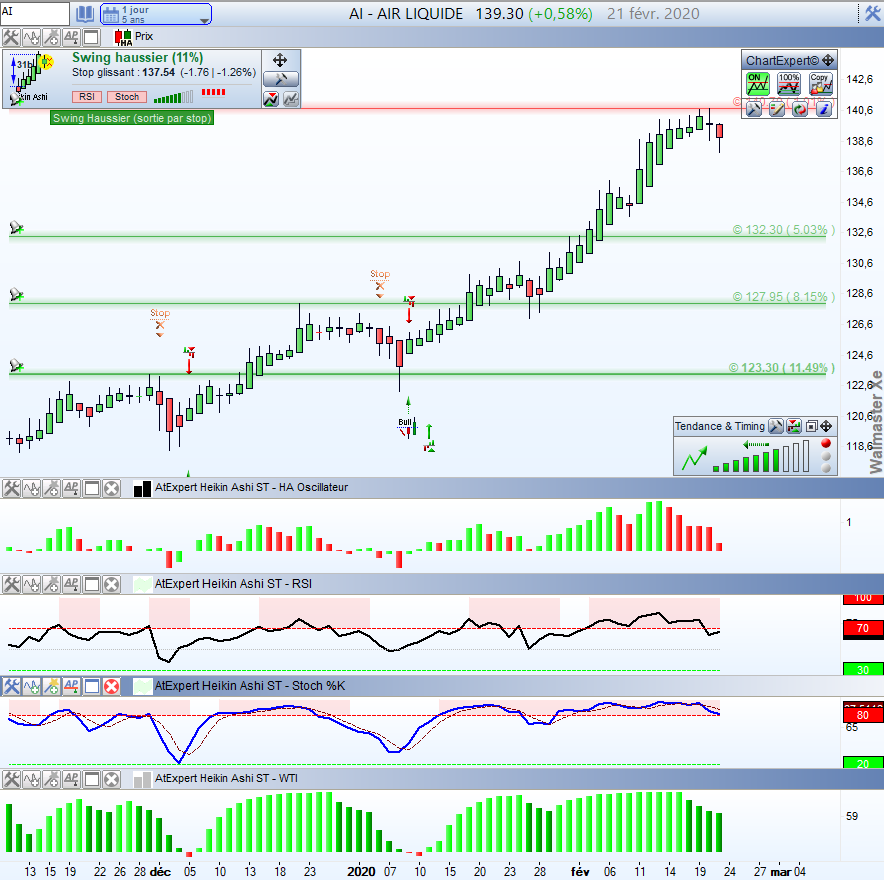Open the Swing haussier panel hammer settings
The width and height of the screenshot is (884, 880).
(x=281, y=79)
